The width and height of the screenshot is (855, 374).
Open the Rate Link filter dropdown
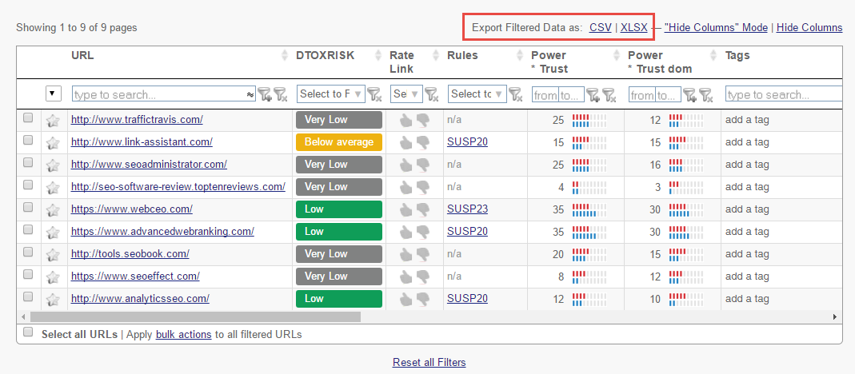(x=406, y=94)
